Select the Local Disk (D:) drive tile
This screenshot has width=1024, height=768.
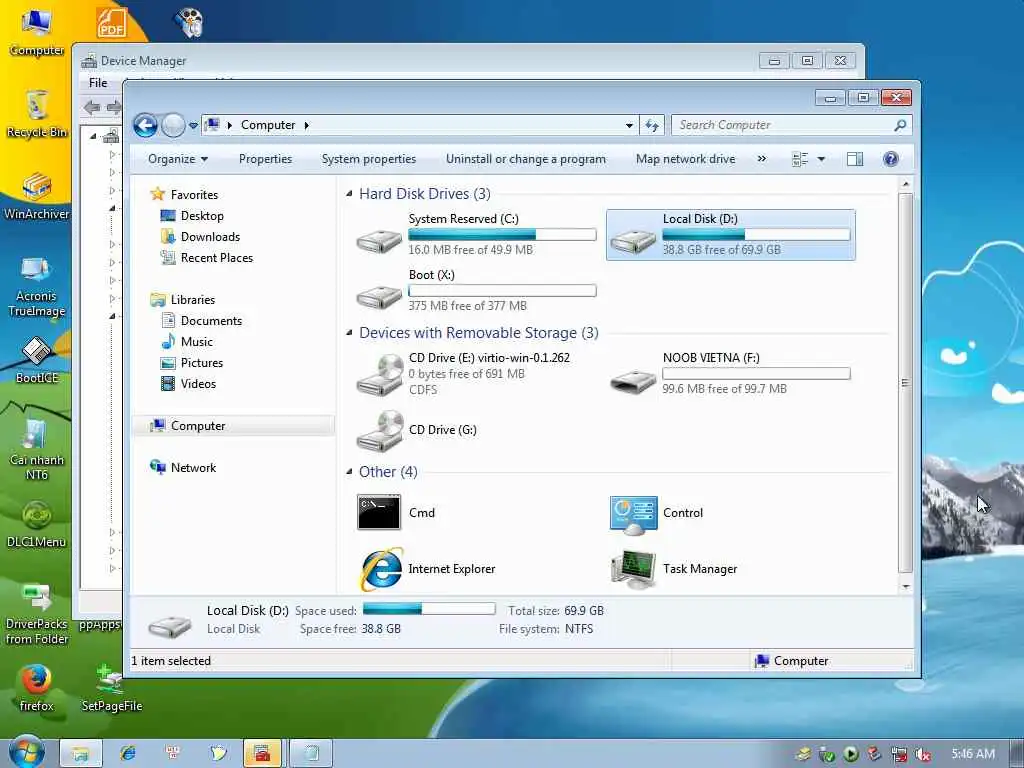point(731,234)
